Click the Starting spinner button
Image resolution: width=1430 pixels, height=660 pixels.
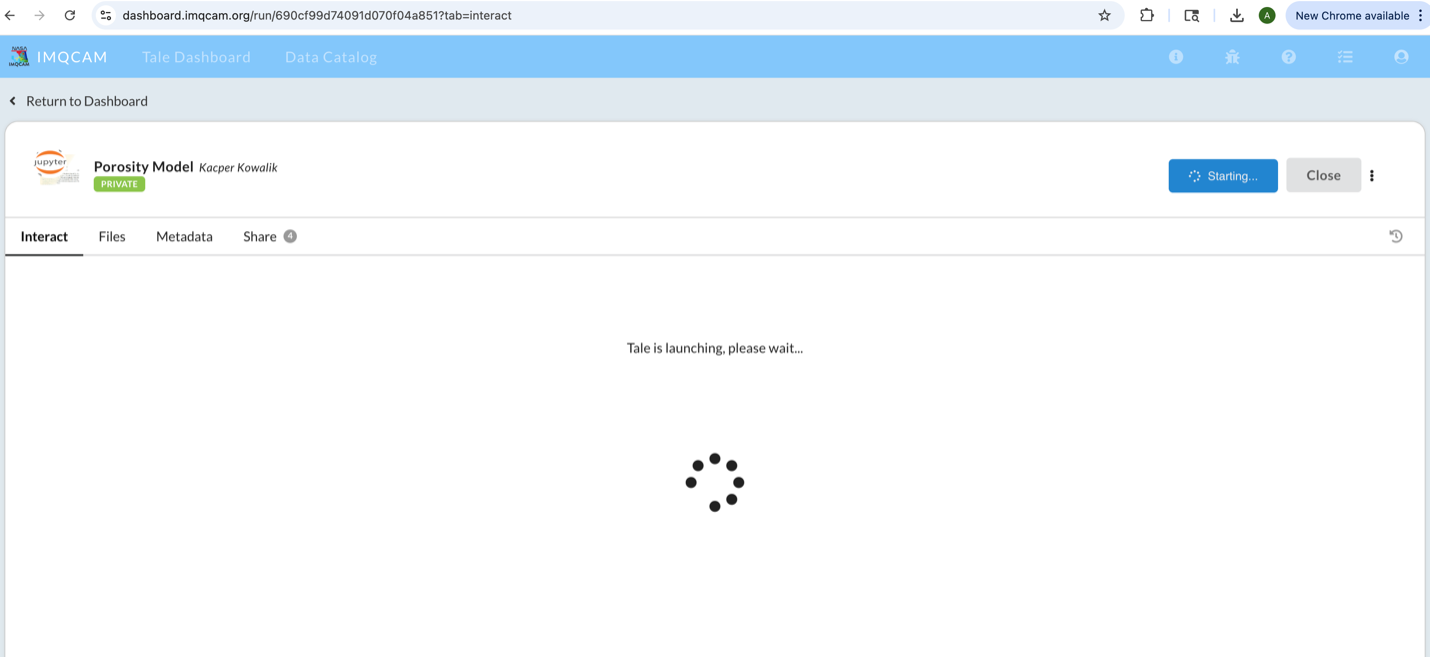coord(1223,175)
